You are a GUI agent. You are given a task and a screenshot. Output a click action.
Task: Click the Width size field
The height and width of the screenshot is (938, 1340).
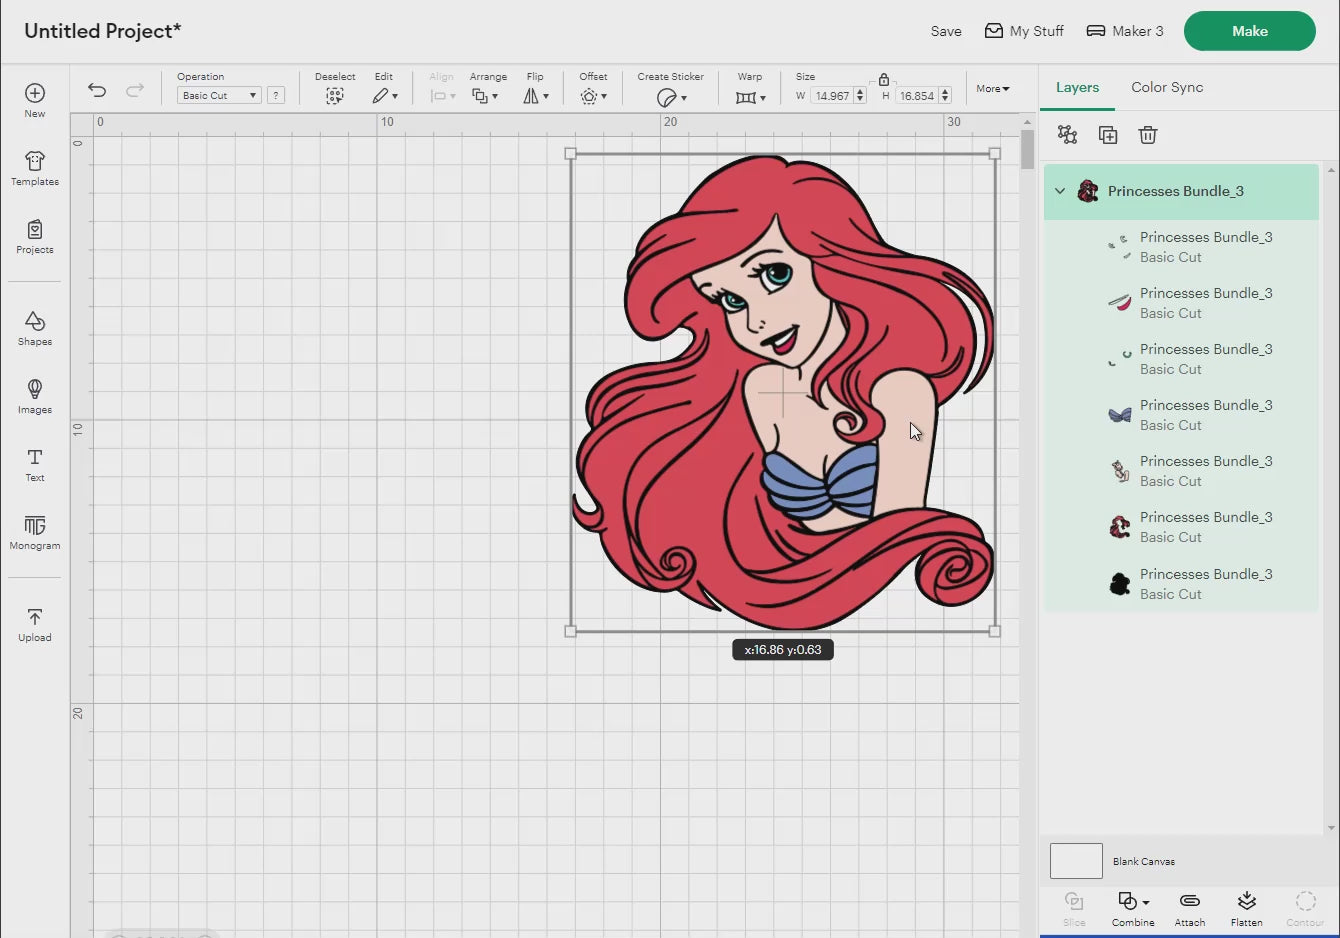[x=831, y=96]
